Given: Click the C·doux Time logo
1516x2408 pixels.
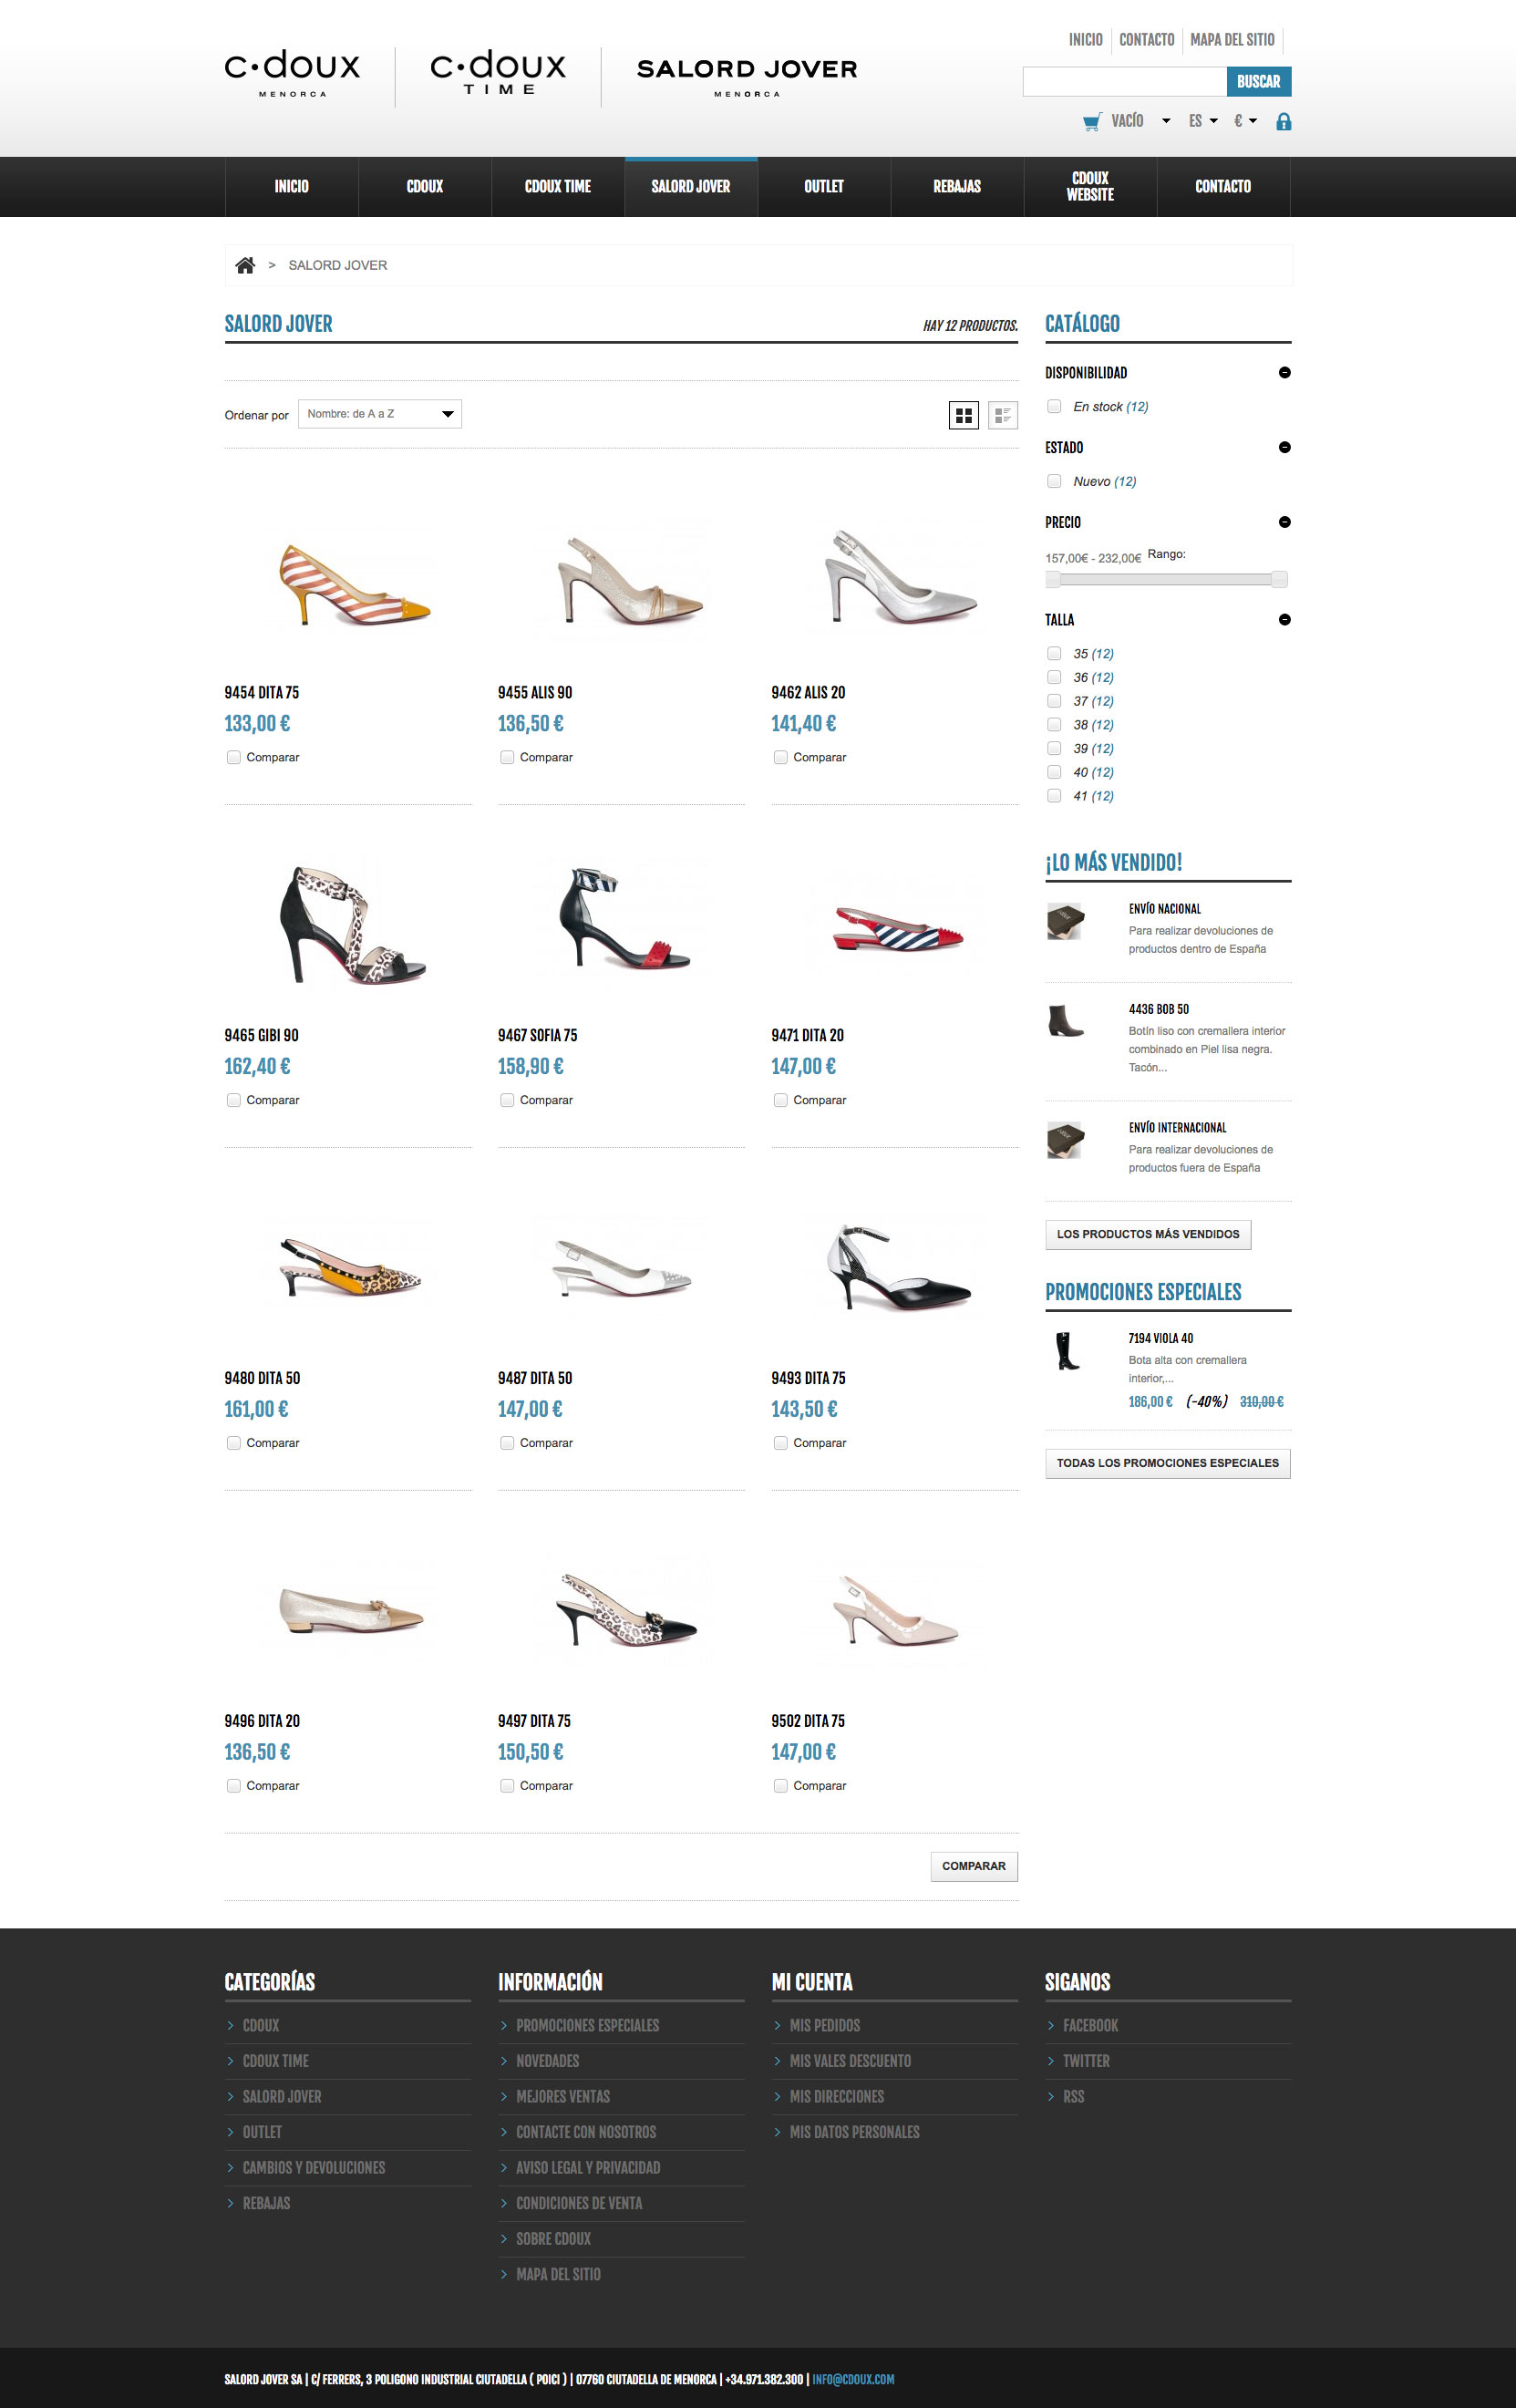Looking at the screenshot, I should coord(498,72).
